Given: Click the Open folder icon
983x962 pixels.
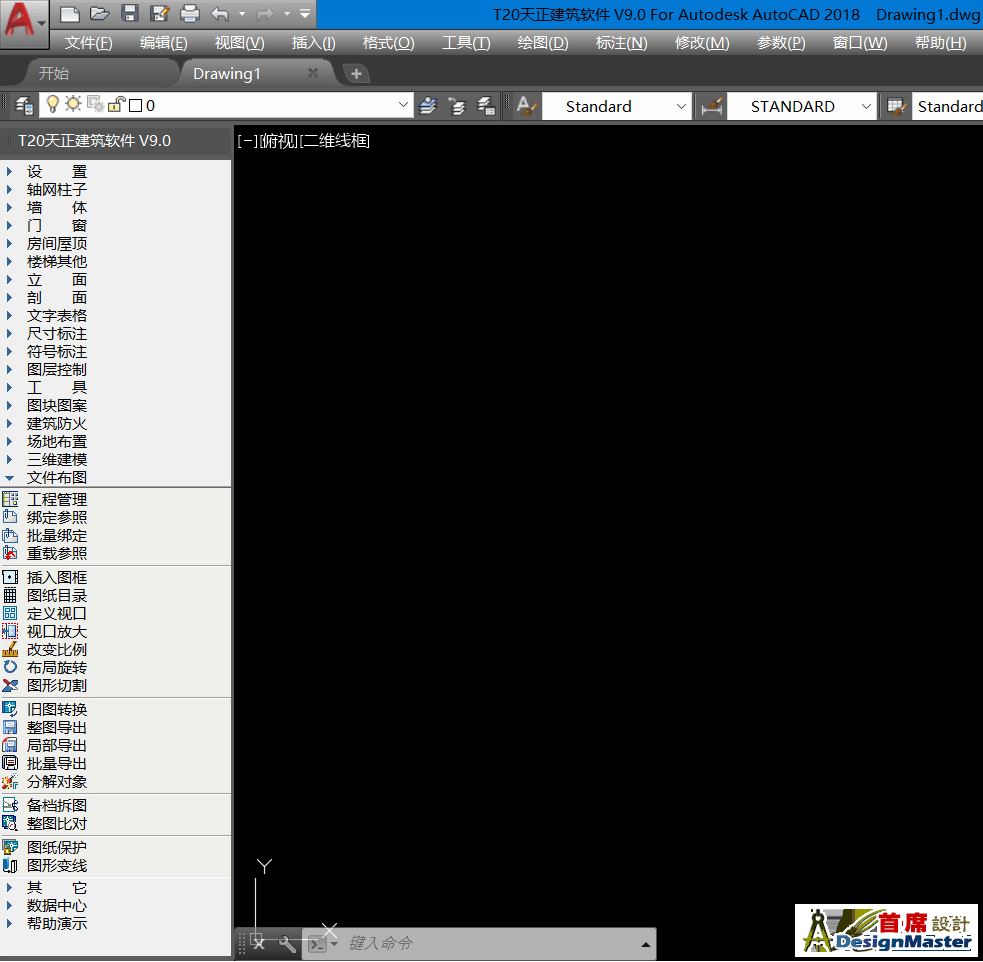Looking at the screenshot, I should coord(100,13).
